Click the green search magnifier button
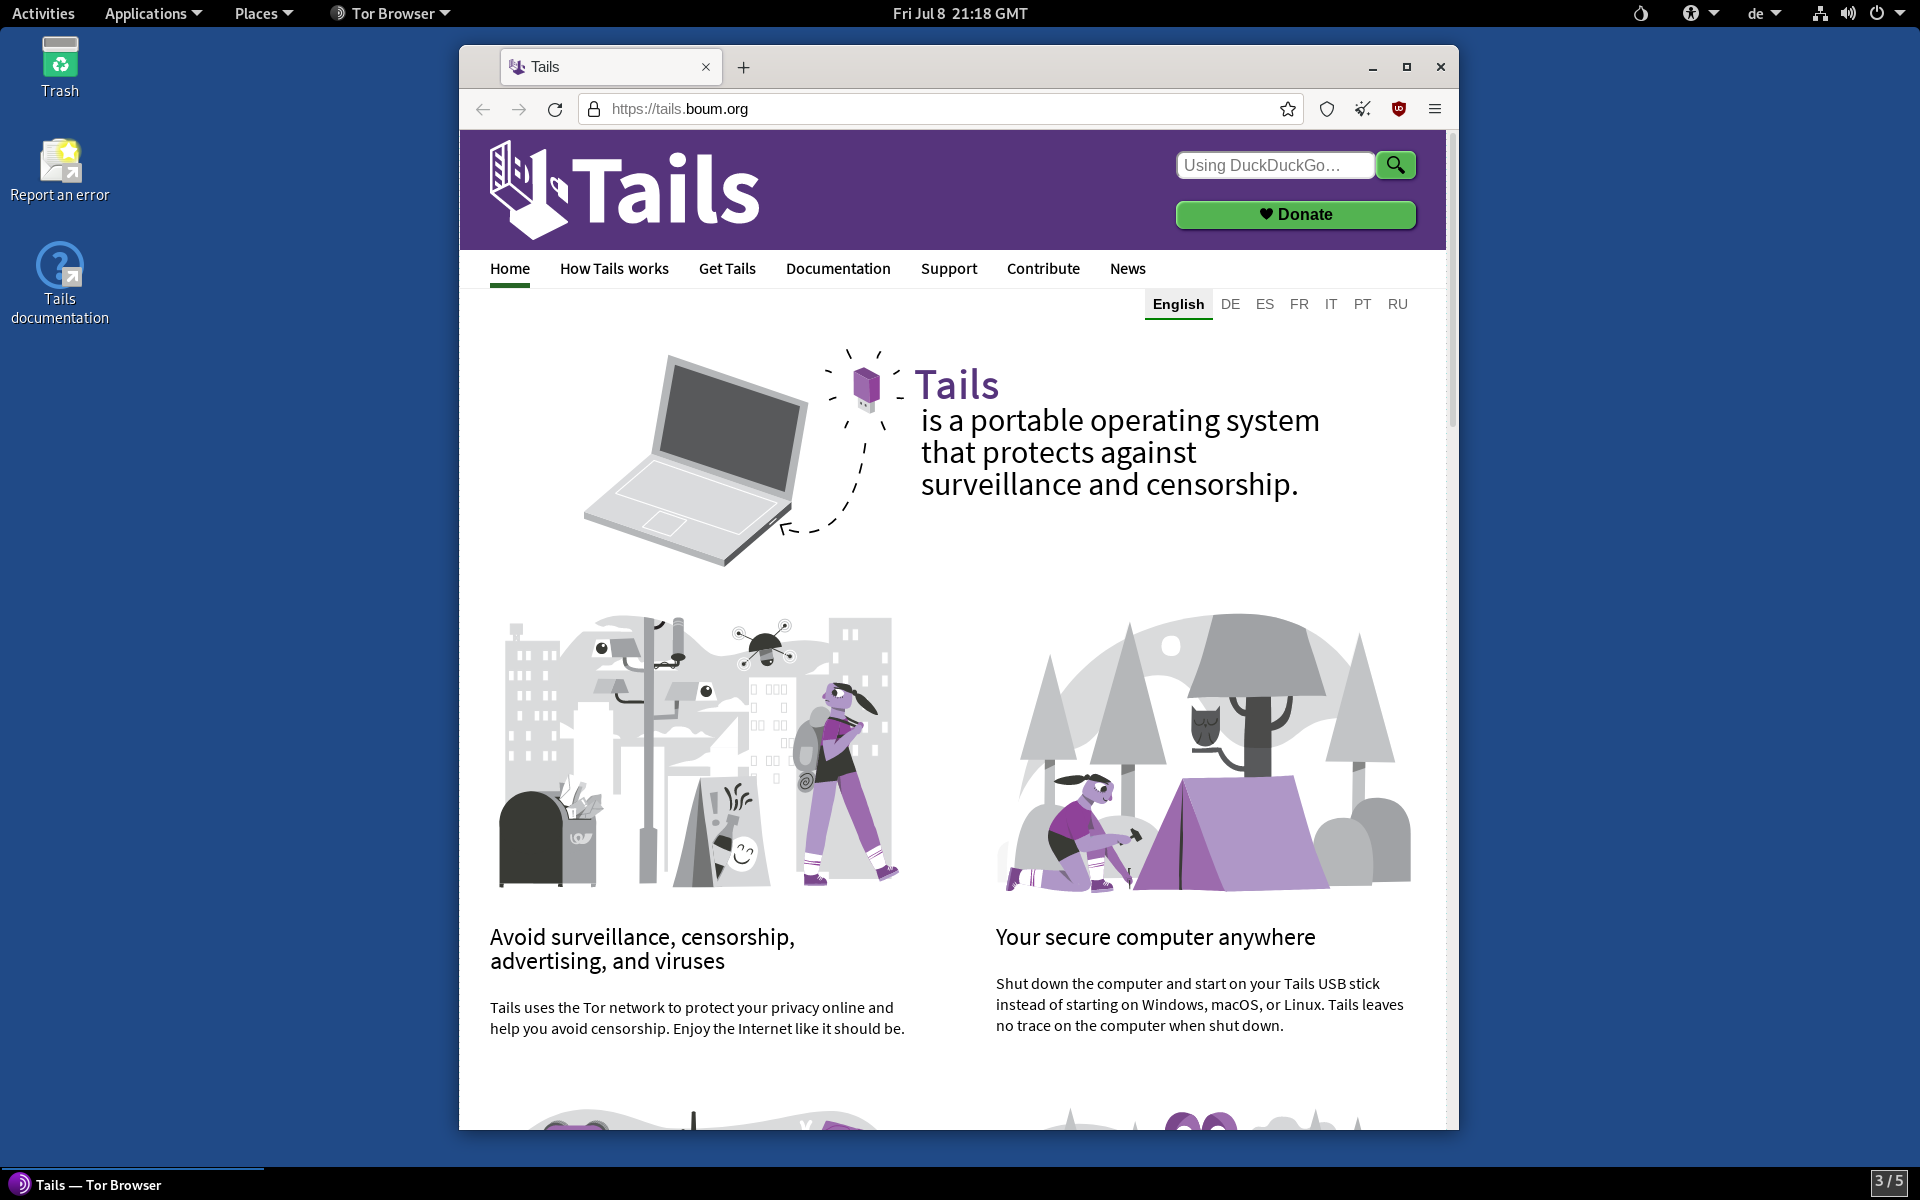The image size is (1920, 1200). 1396,165
